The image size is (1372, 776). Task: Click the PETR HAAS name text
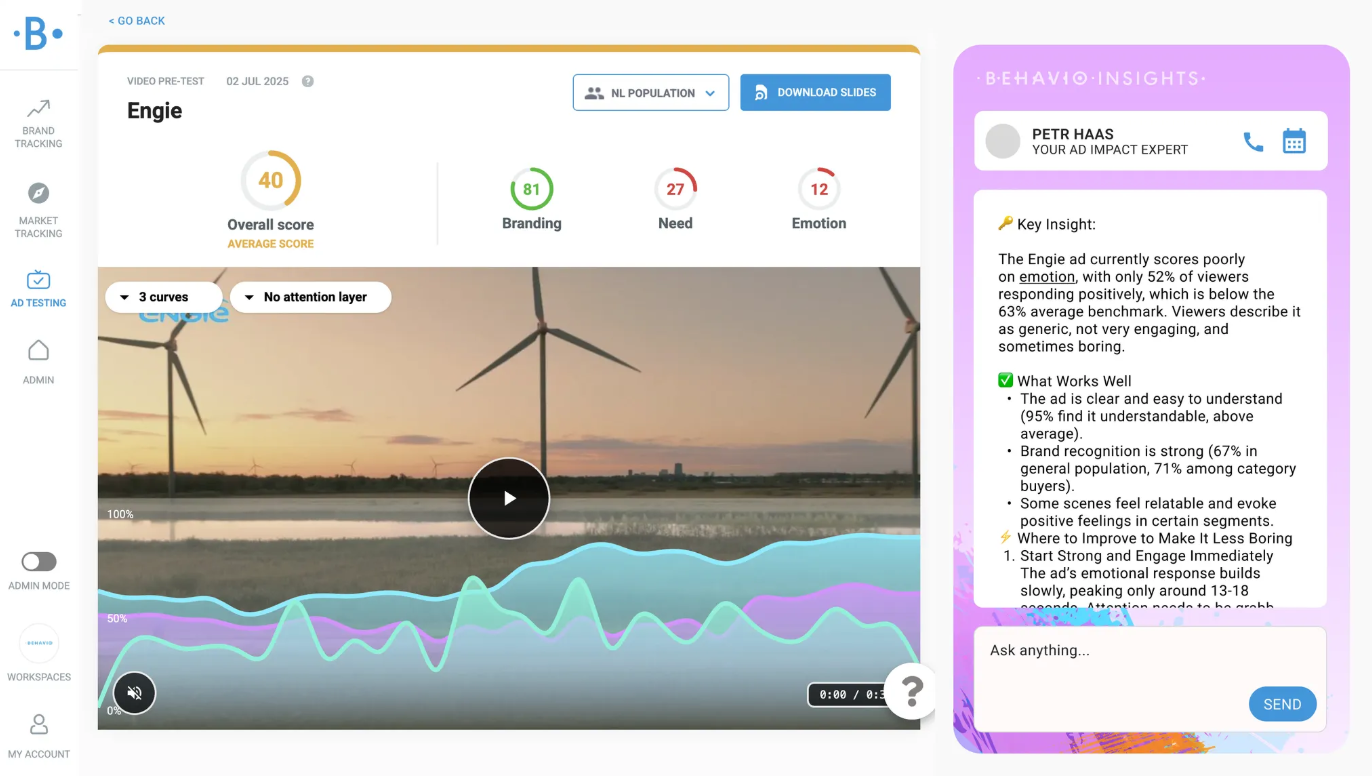pyautogui.click(x=1073, y=134)
